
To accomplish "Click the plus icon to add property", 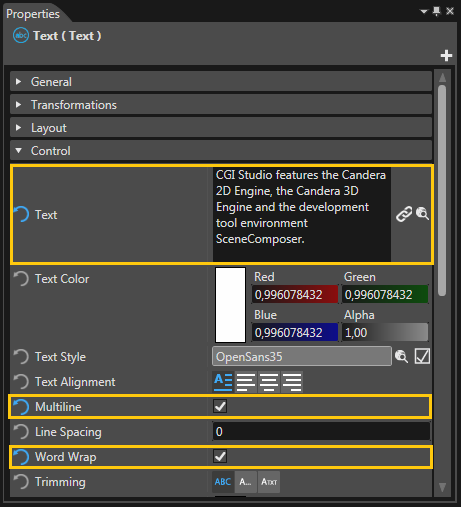I will 446,55.
